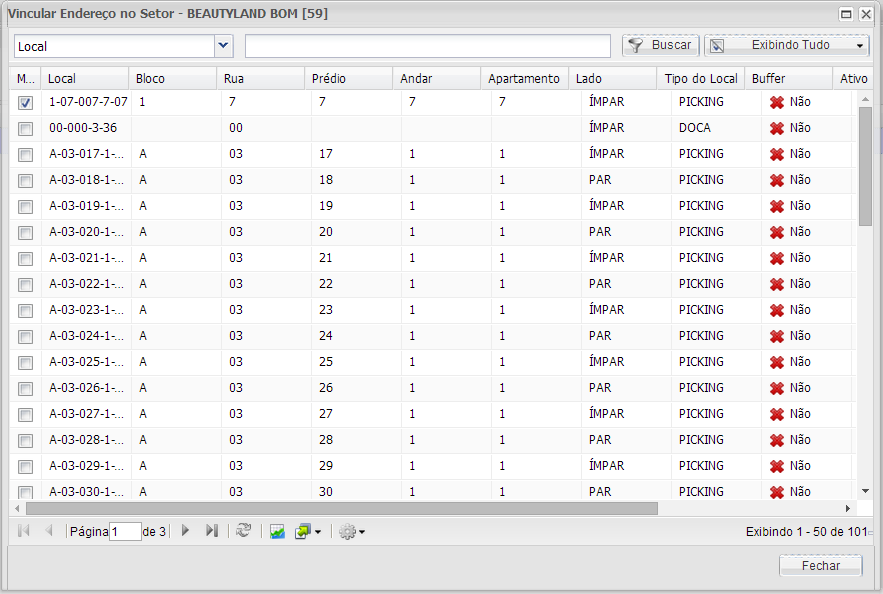Image resolution: width=883 pixels, height=594 pixels.
Task: Click the vertical scrollbar up arrow
Action: 866,100
